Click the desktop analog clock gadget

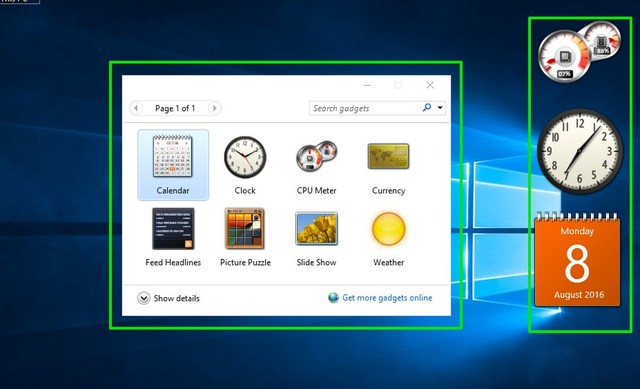pos(580,151)
